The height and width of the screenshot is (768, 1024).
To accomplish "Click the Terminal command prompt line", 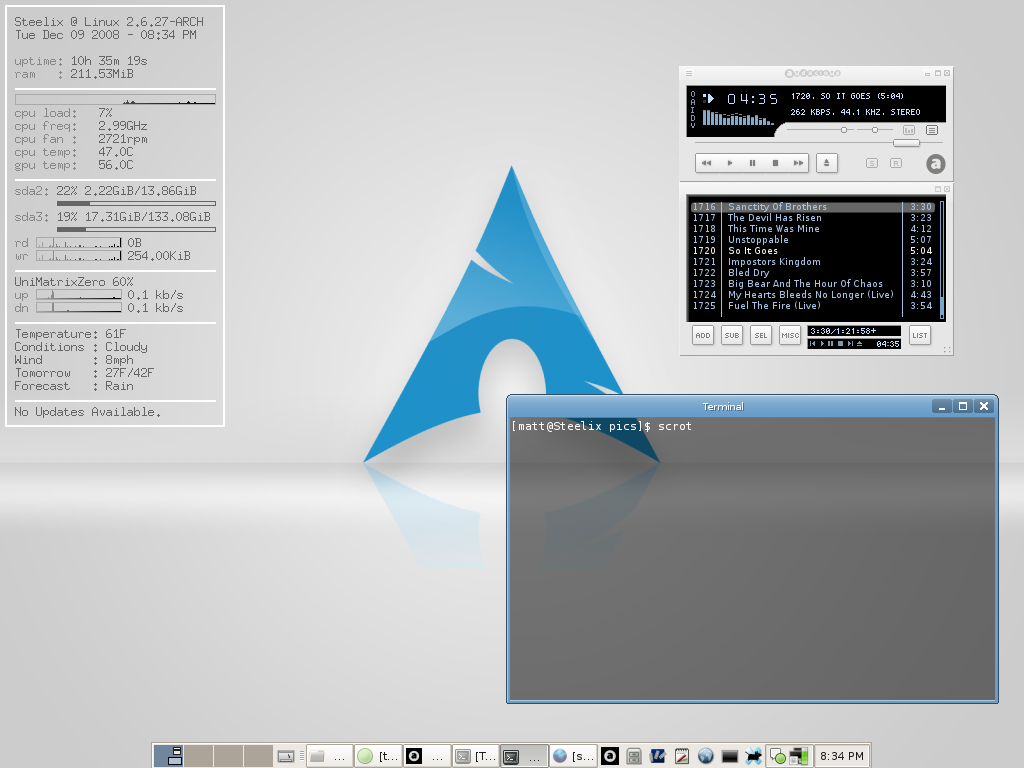I will coord(601,426).
